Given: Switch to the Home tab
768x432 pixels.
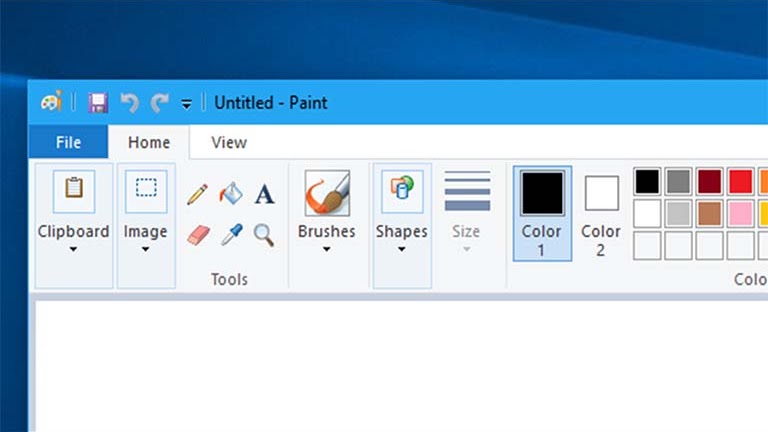Looking at the screenshot, I should click(x=149, y=142).
